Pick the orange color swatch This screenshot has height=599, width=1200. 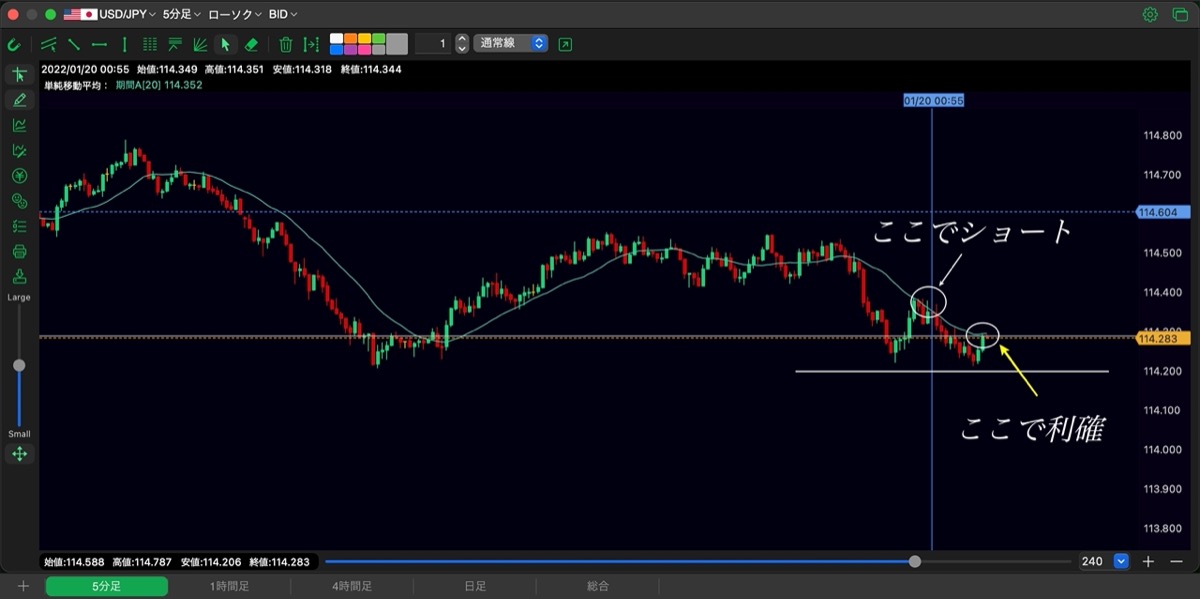350,38
